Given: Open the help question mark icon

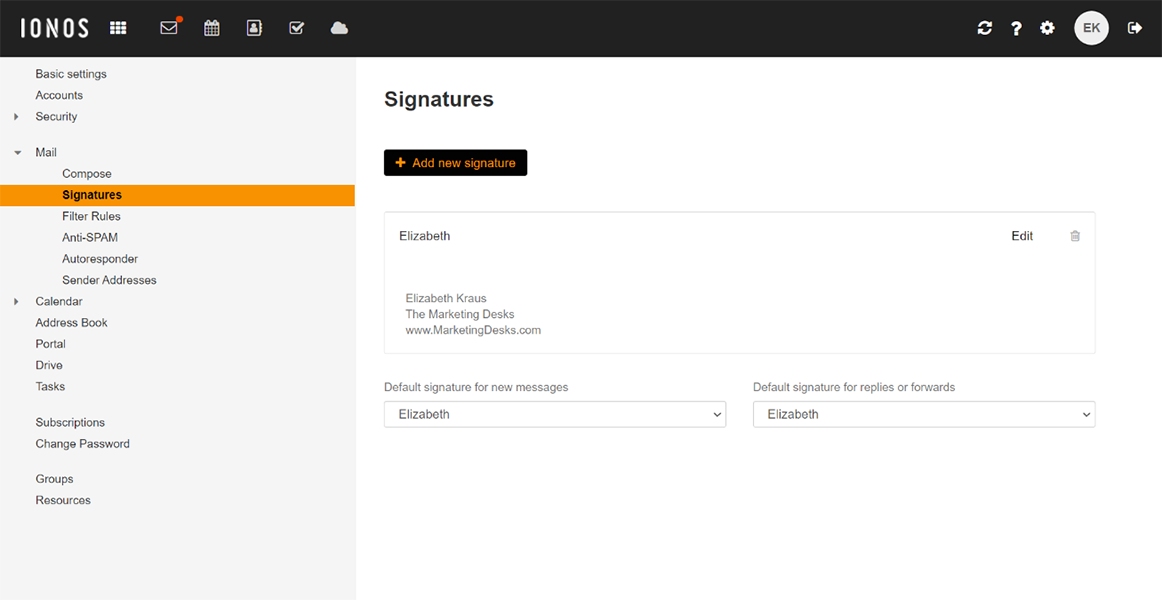Looking at the screenshot, I should pyautogui.click(x=1016, y=28).
